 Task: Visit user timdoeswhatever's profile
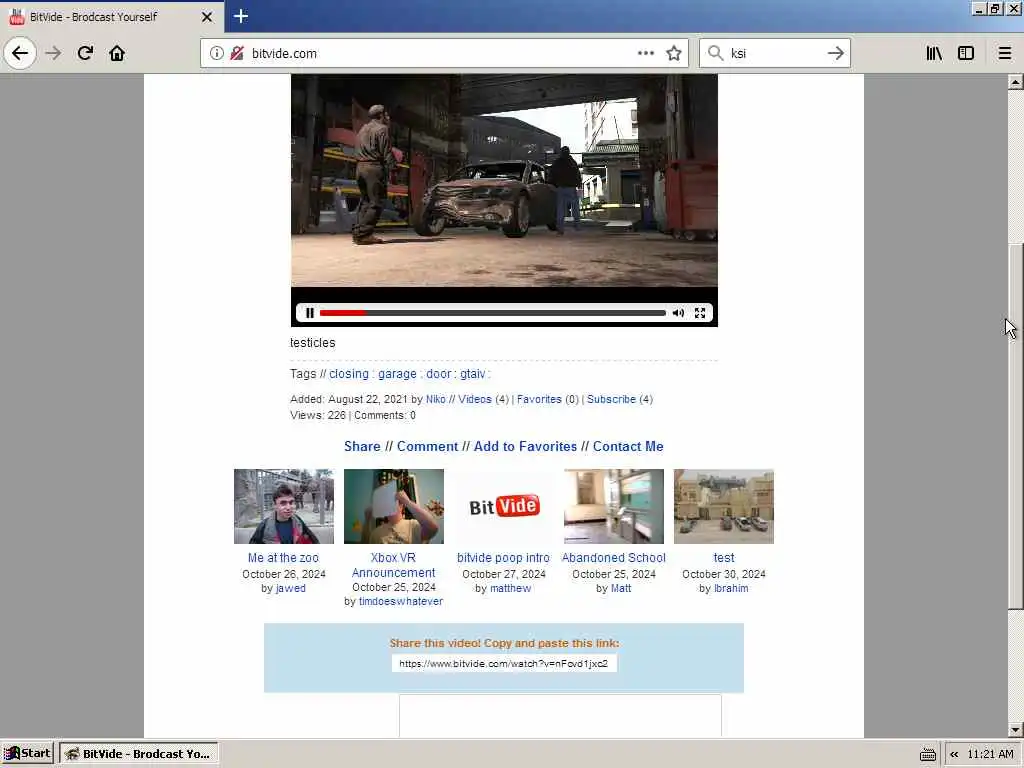401,601
